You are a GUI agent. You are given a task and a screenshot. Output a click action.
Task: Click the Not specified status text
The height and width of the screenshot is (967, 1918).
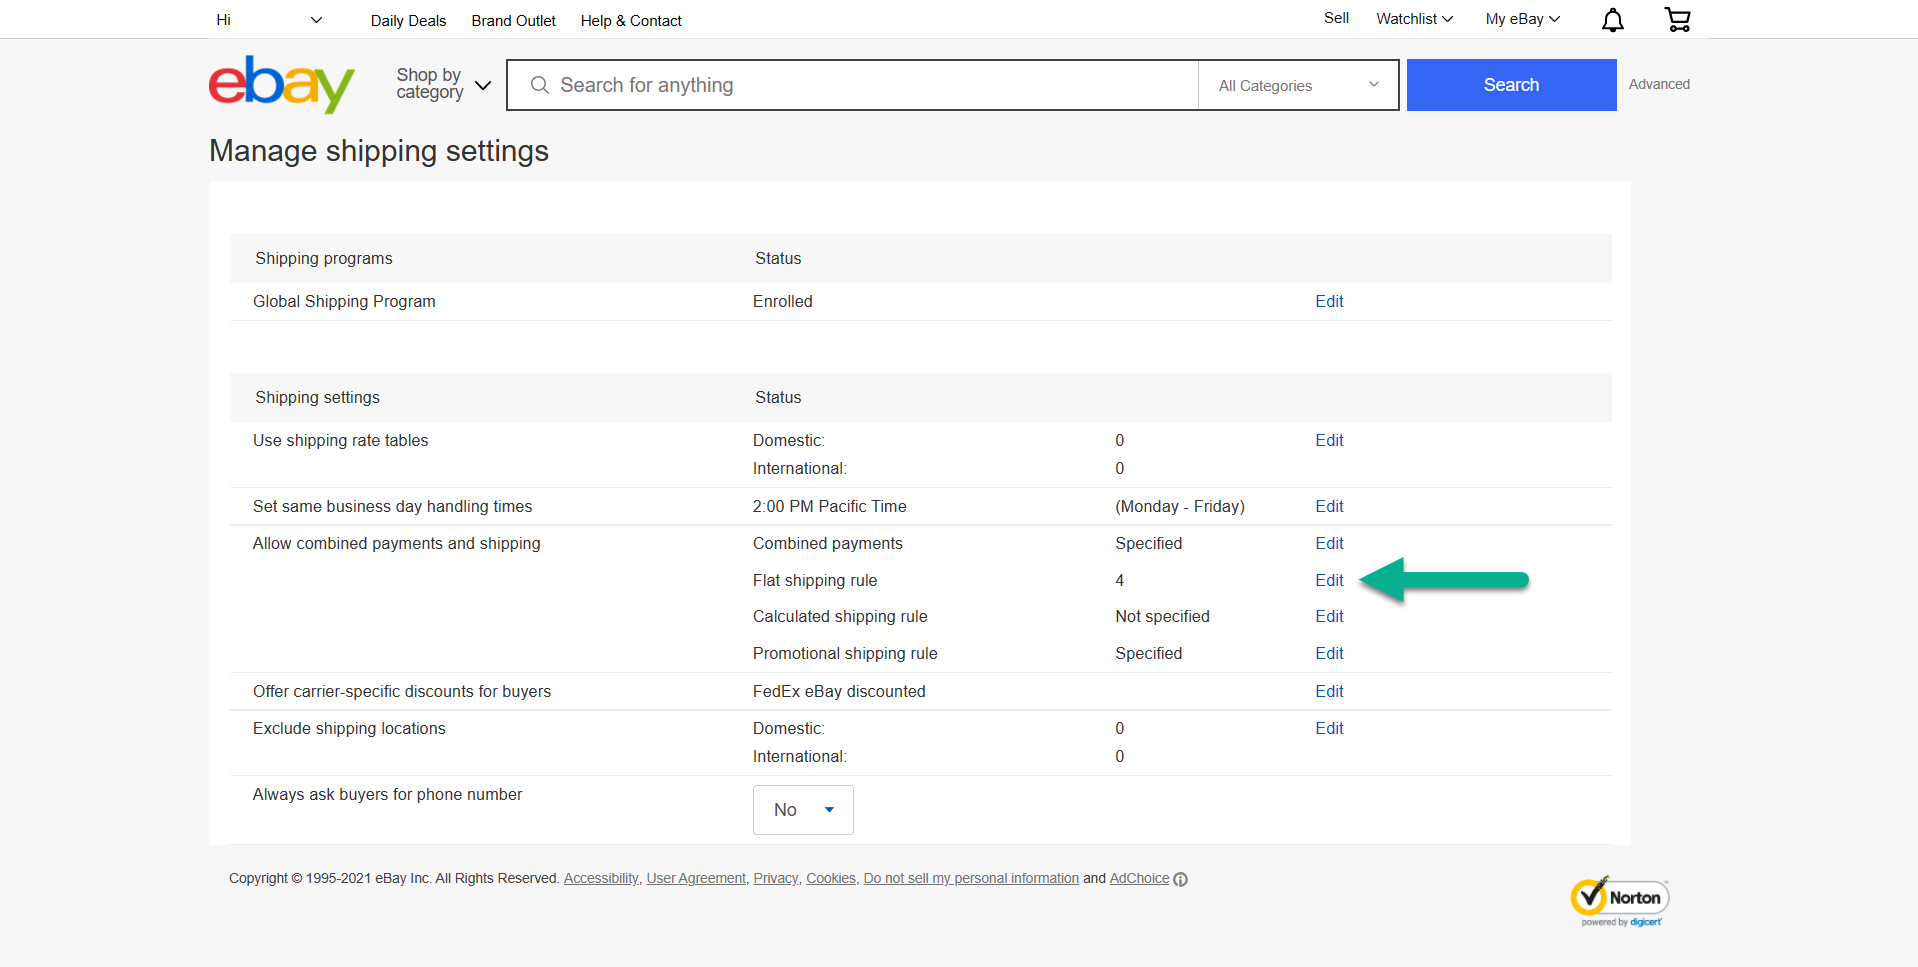click(1162, 616)
